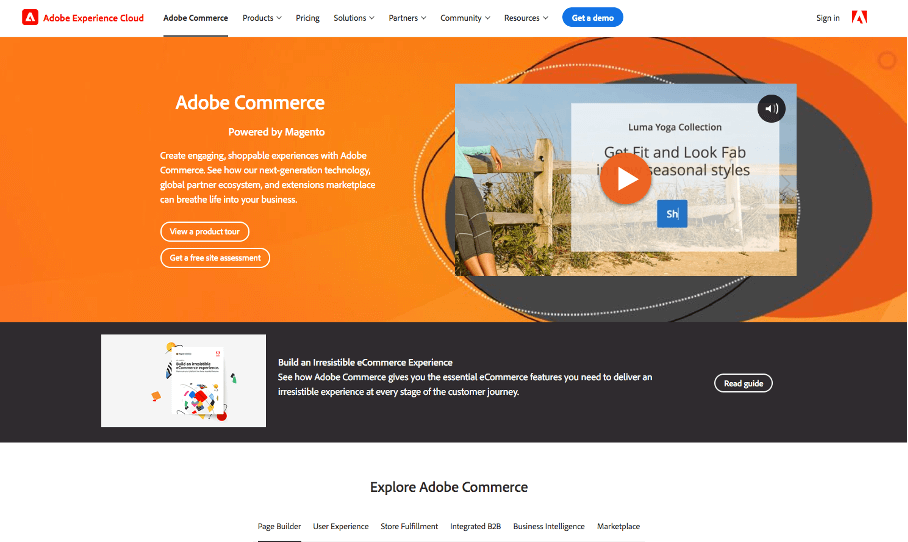Select the Business Intelligence tab
The height and width of the screenshot is (542, 908).
pyautogui.click(x=548, y=526)
